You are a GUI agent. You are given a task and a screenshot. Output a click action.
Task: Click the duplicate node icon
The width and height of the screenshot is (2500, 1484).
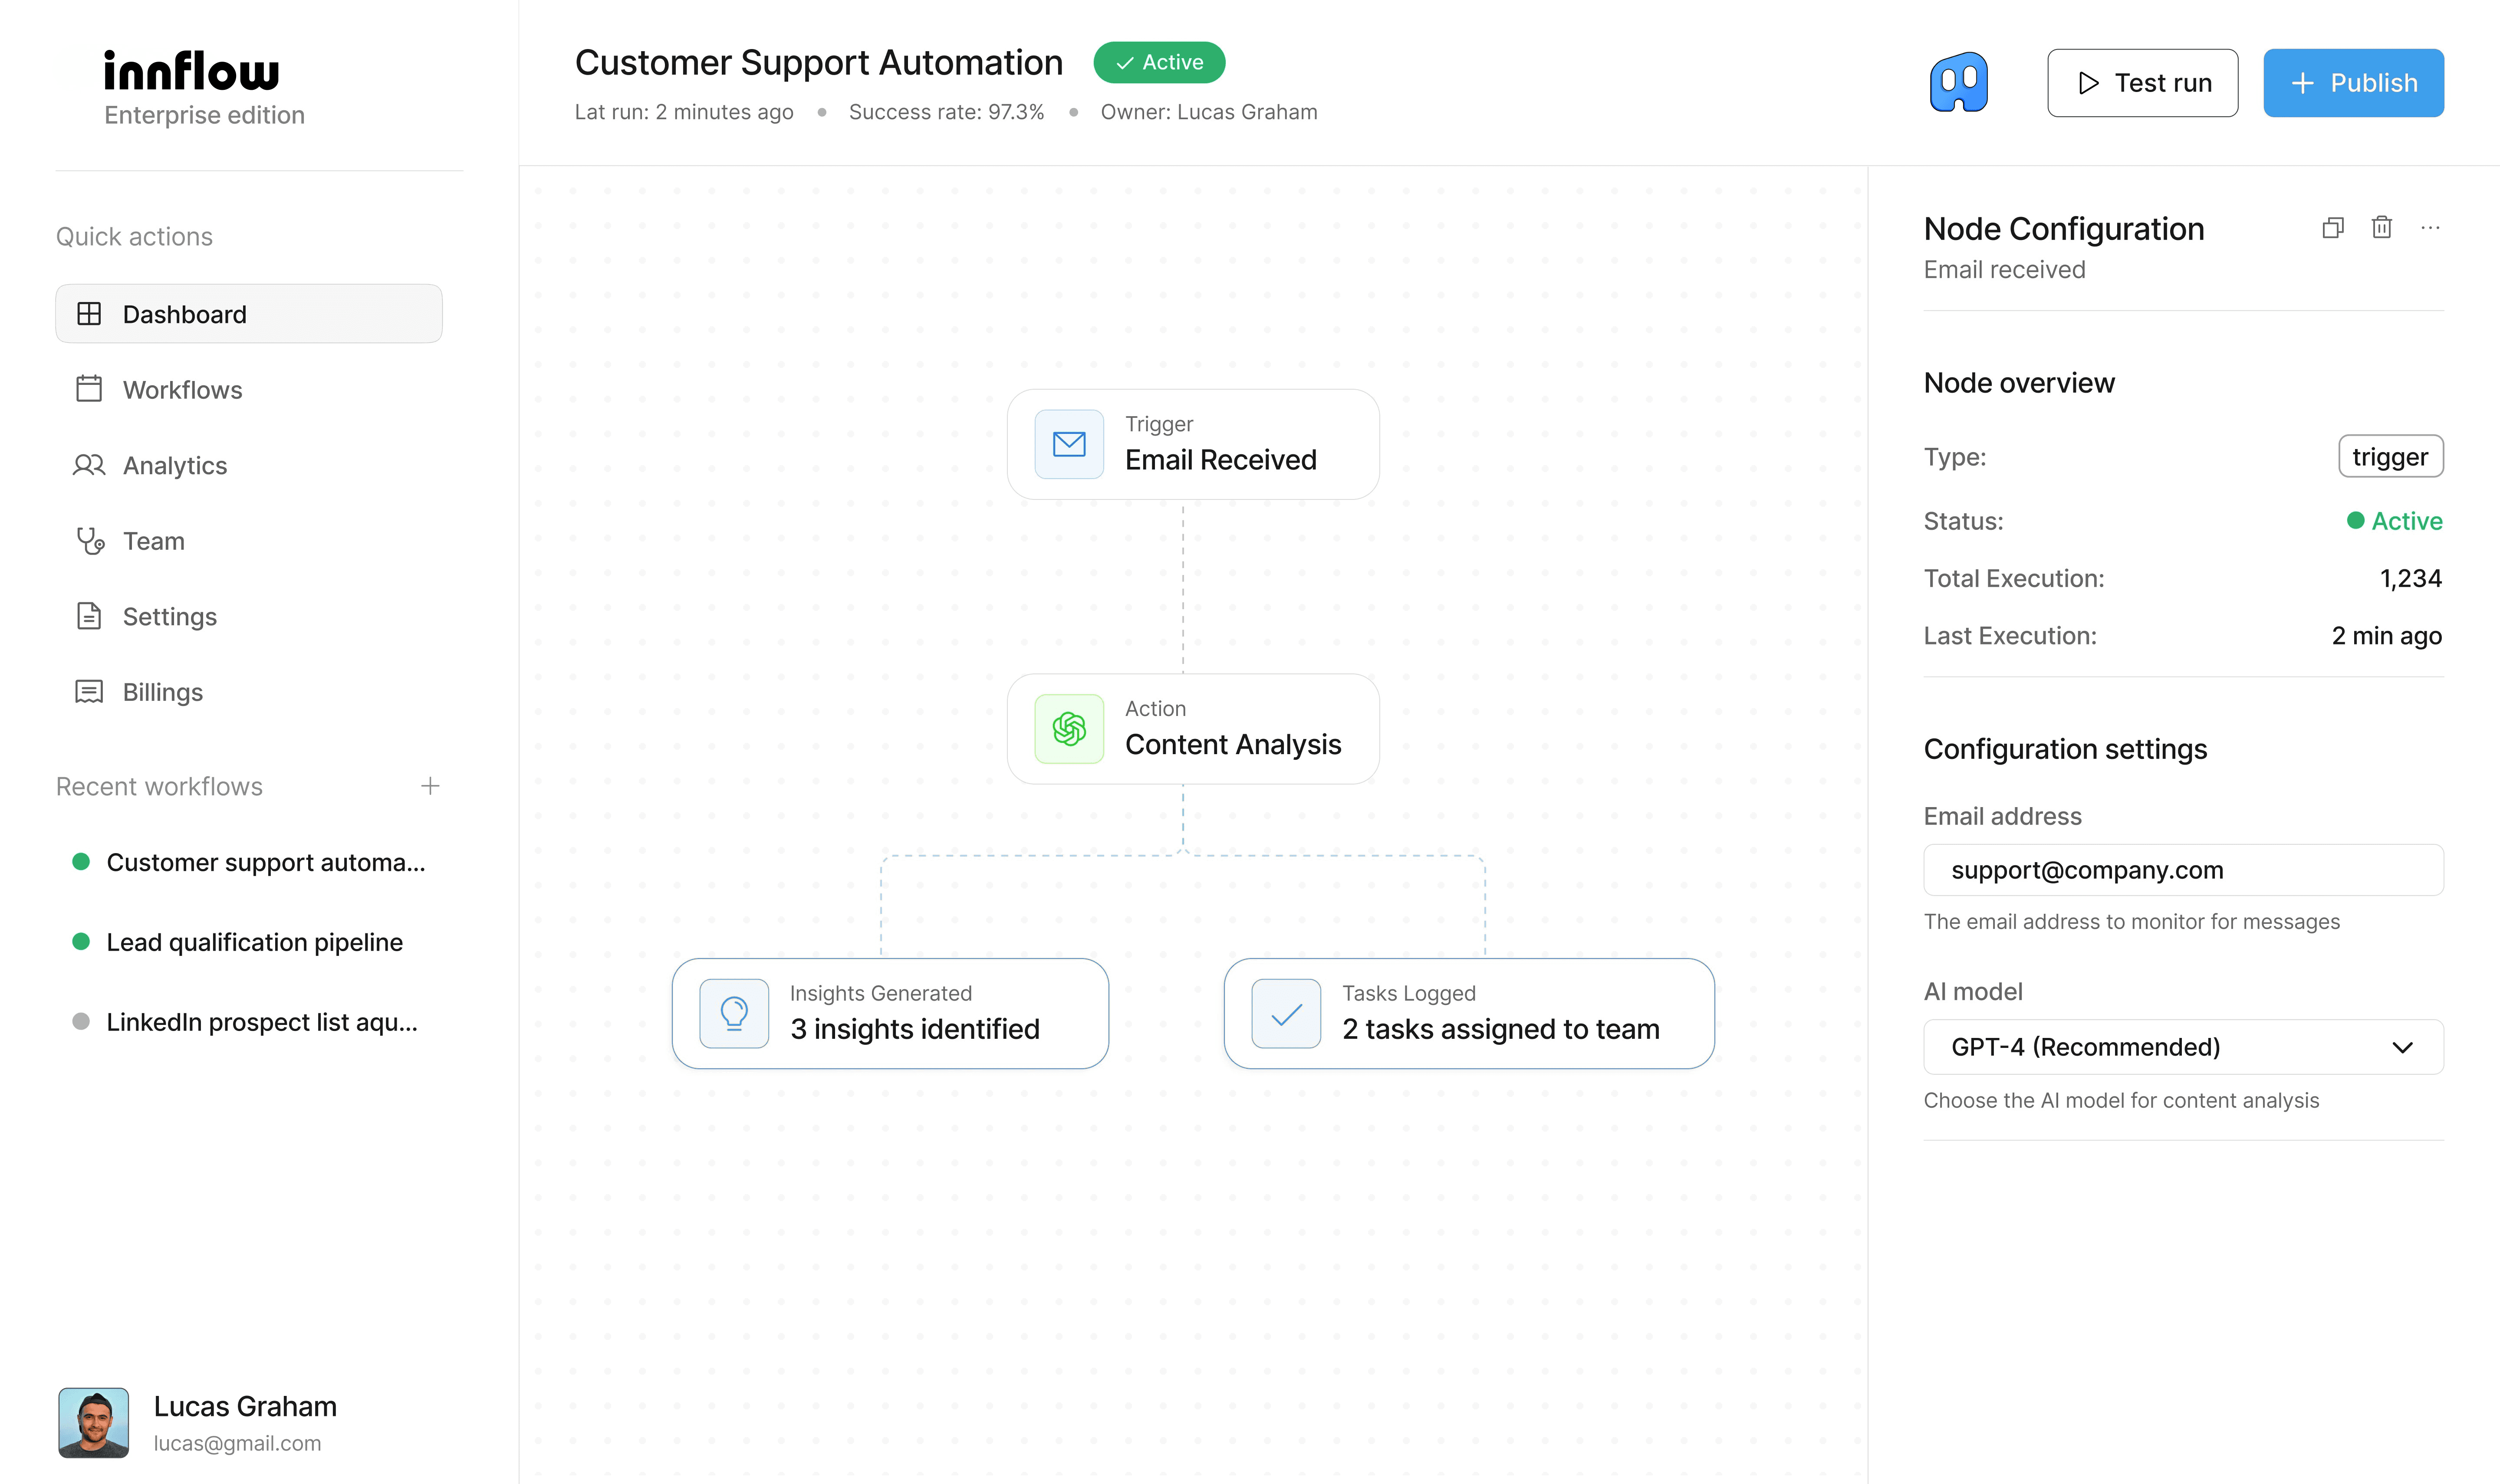(2332, 228)
